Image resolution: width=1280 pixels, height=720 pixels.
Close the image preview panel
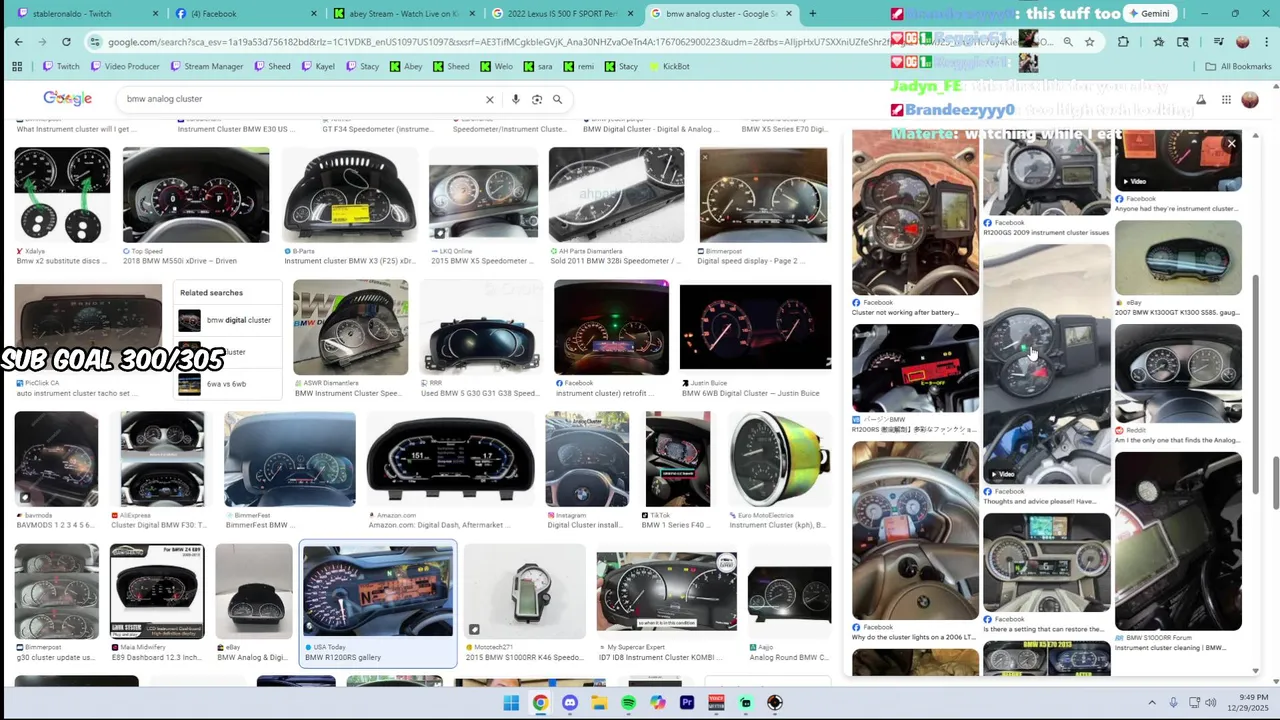pyautogui.click(x=1231, y=144)
